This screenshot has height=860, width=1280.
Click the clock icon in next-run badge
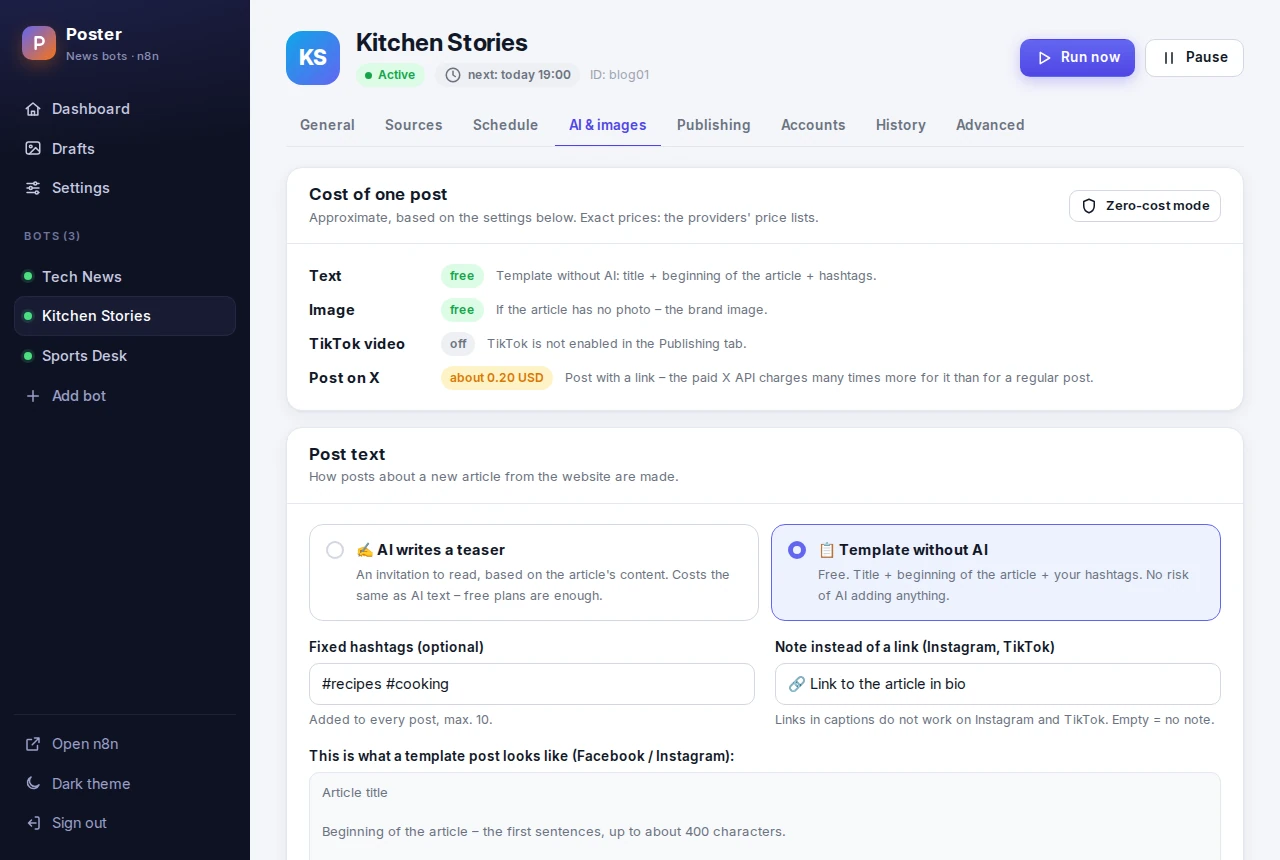[x=453, y=75]
